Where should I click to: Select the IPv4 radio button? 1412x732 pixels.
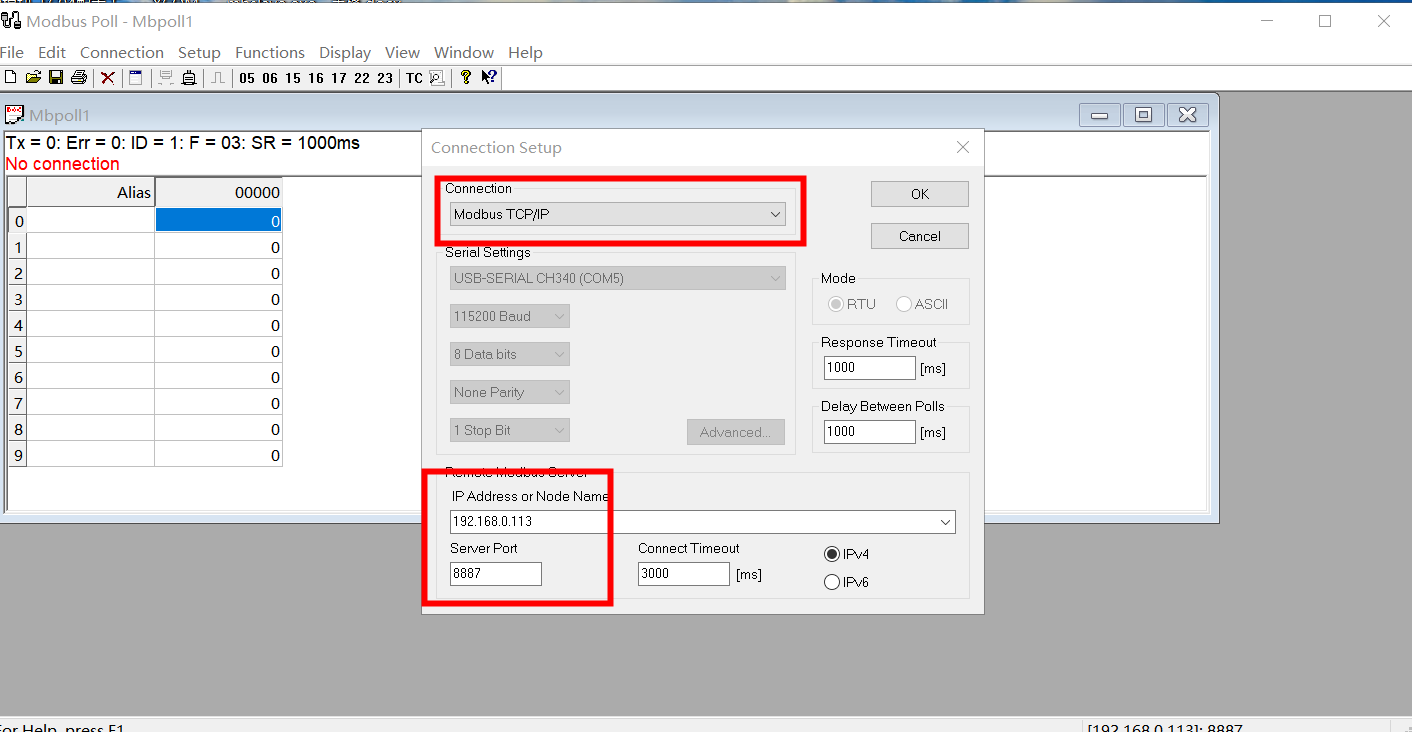(x=832, y=554)
